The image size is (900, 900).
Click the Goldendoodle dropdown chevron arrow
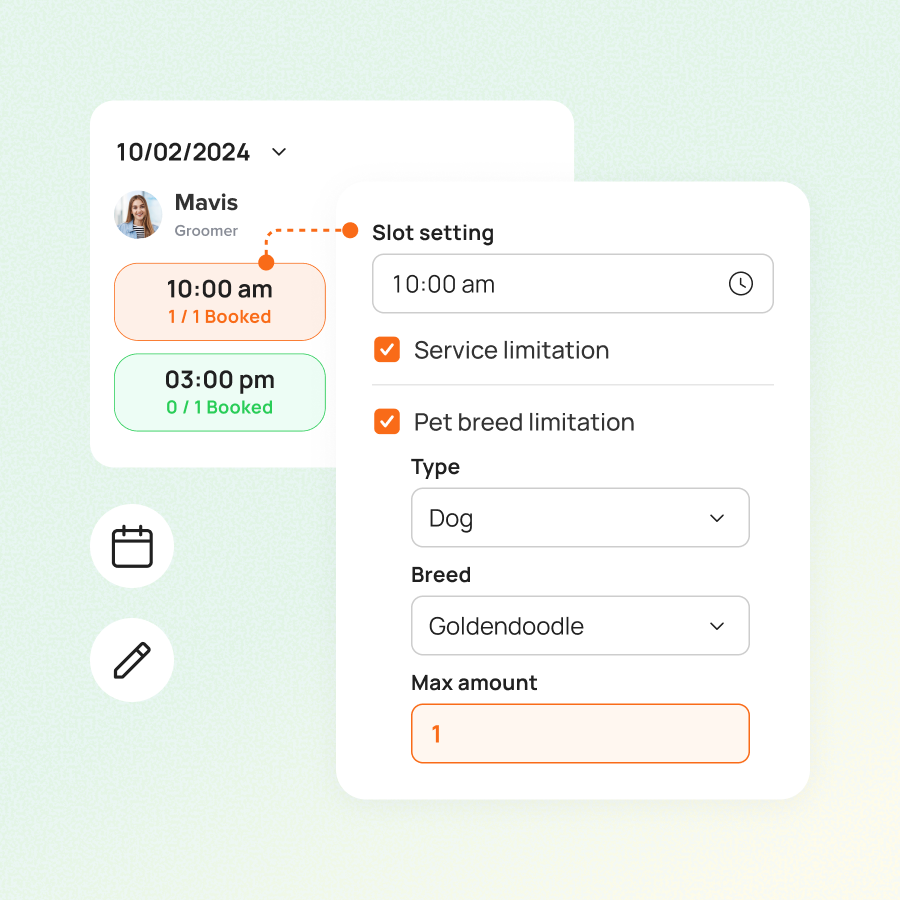pos(717,626)
